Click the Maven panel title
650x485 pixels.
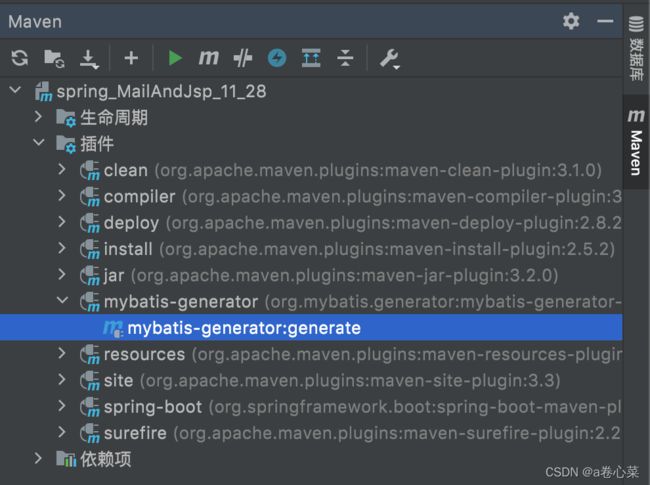coord(35,22)
